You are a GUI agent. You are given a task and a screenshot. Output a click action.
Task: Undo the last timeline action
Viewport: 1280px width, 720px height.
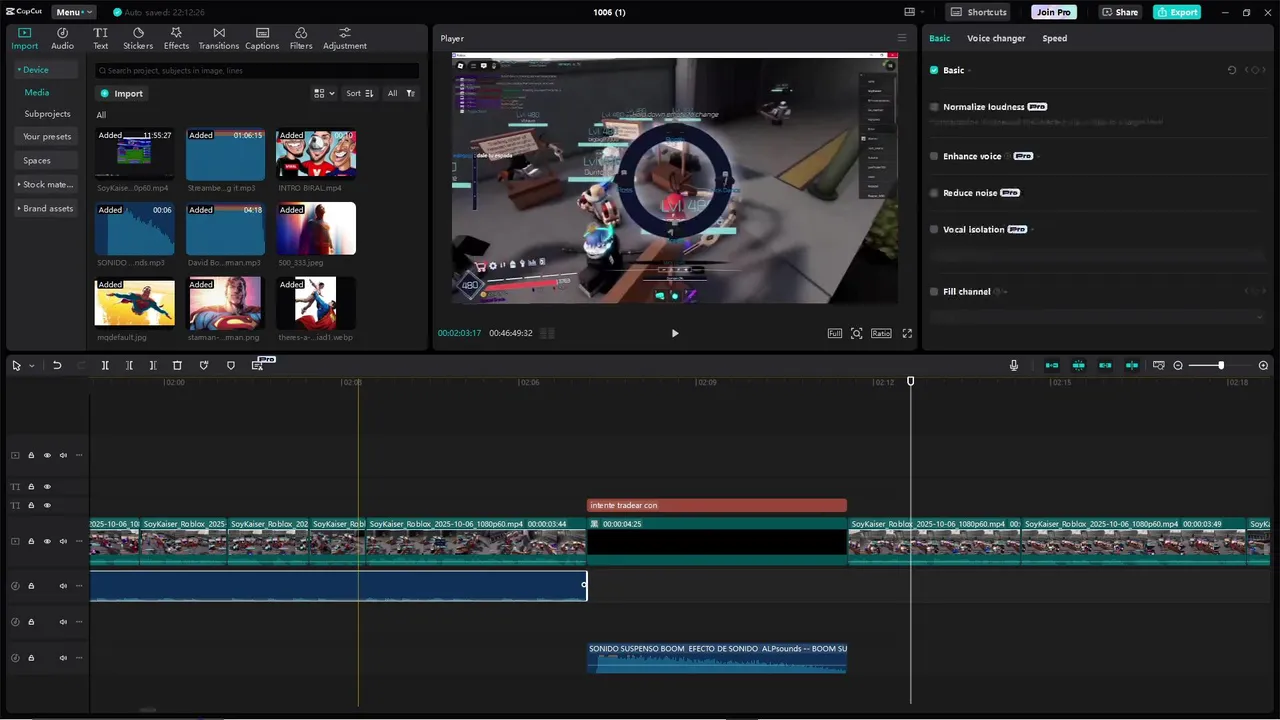[x=57, y=365]
